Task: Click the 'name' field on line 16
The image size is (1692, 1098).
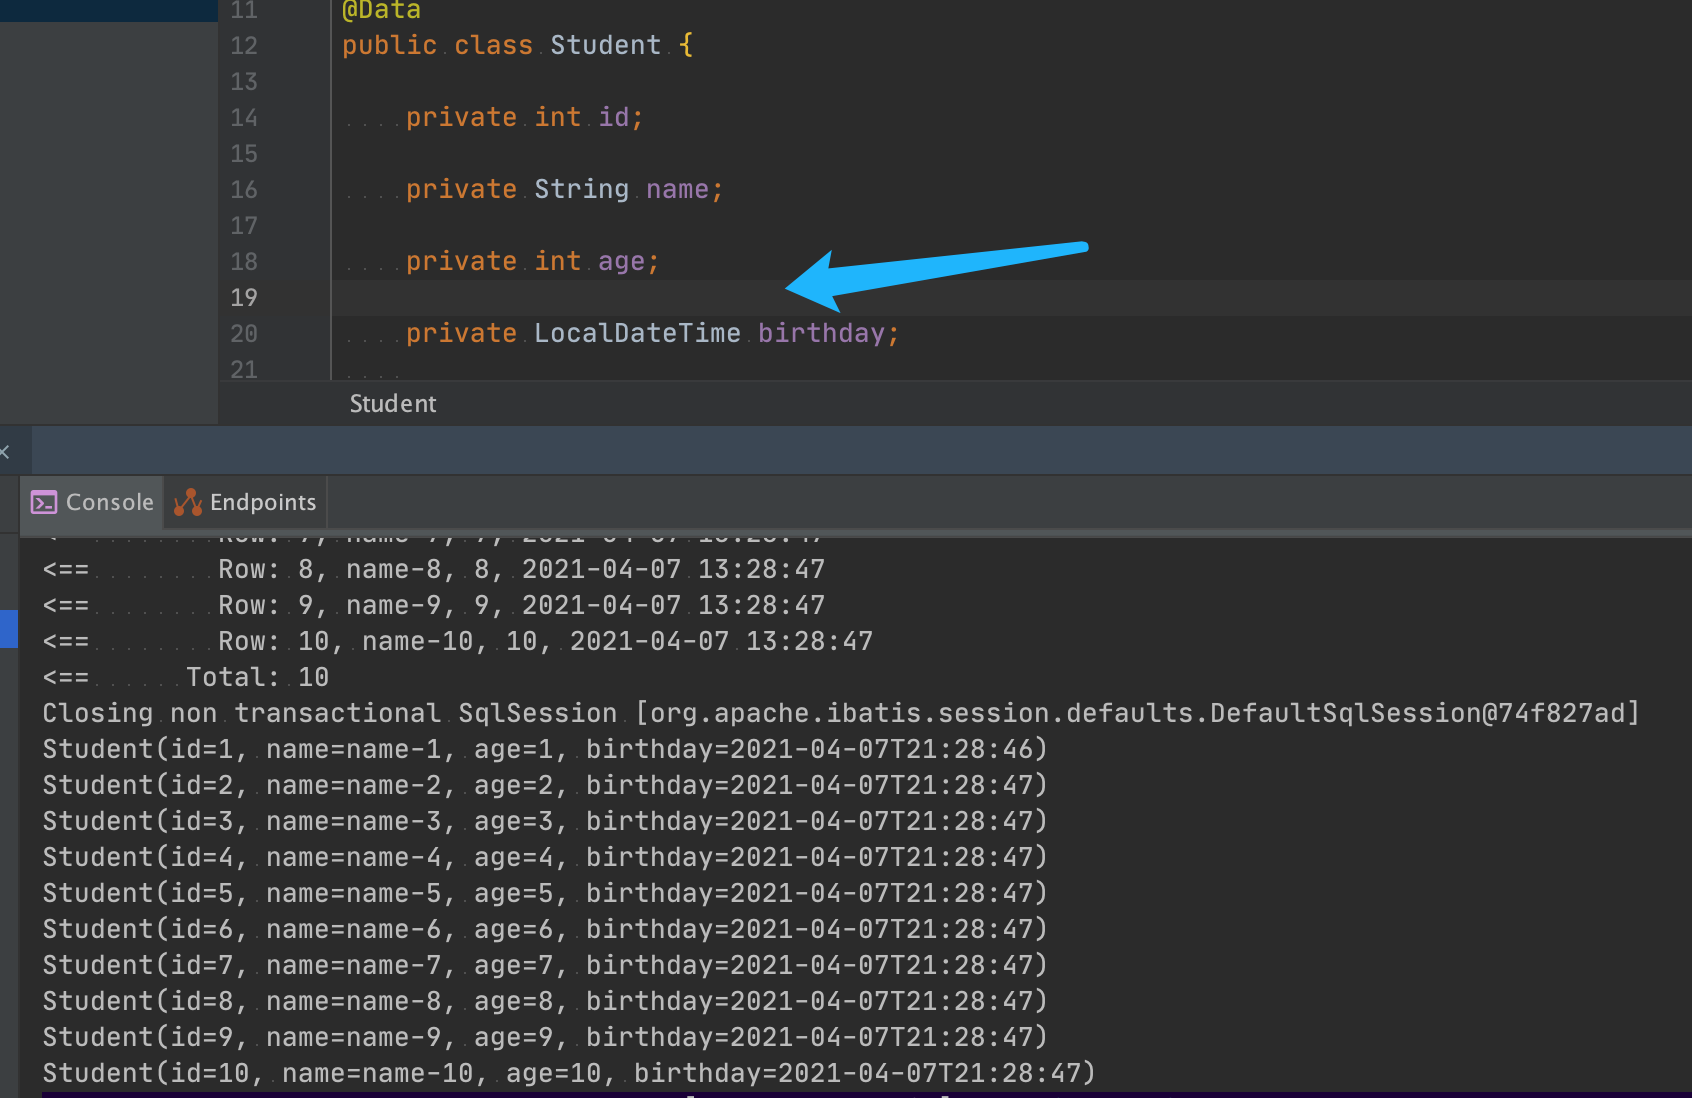Action: pyautogui.click(x=677, y=190)
